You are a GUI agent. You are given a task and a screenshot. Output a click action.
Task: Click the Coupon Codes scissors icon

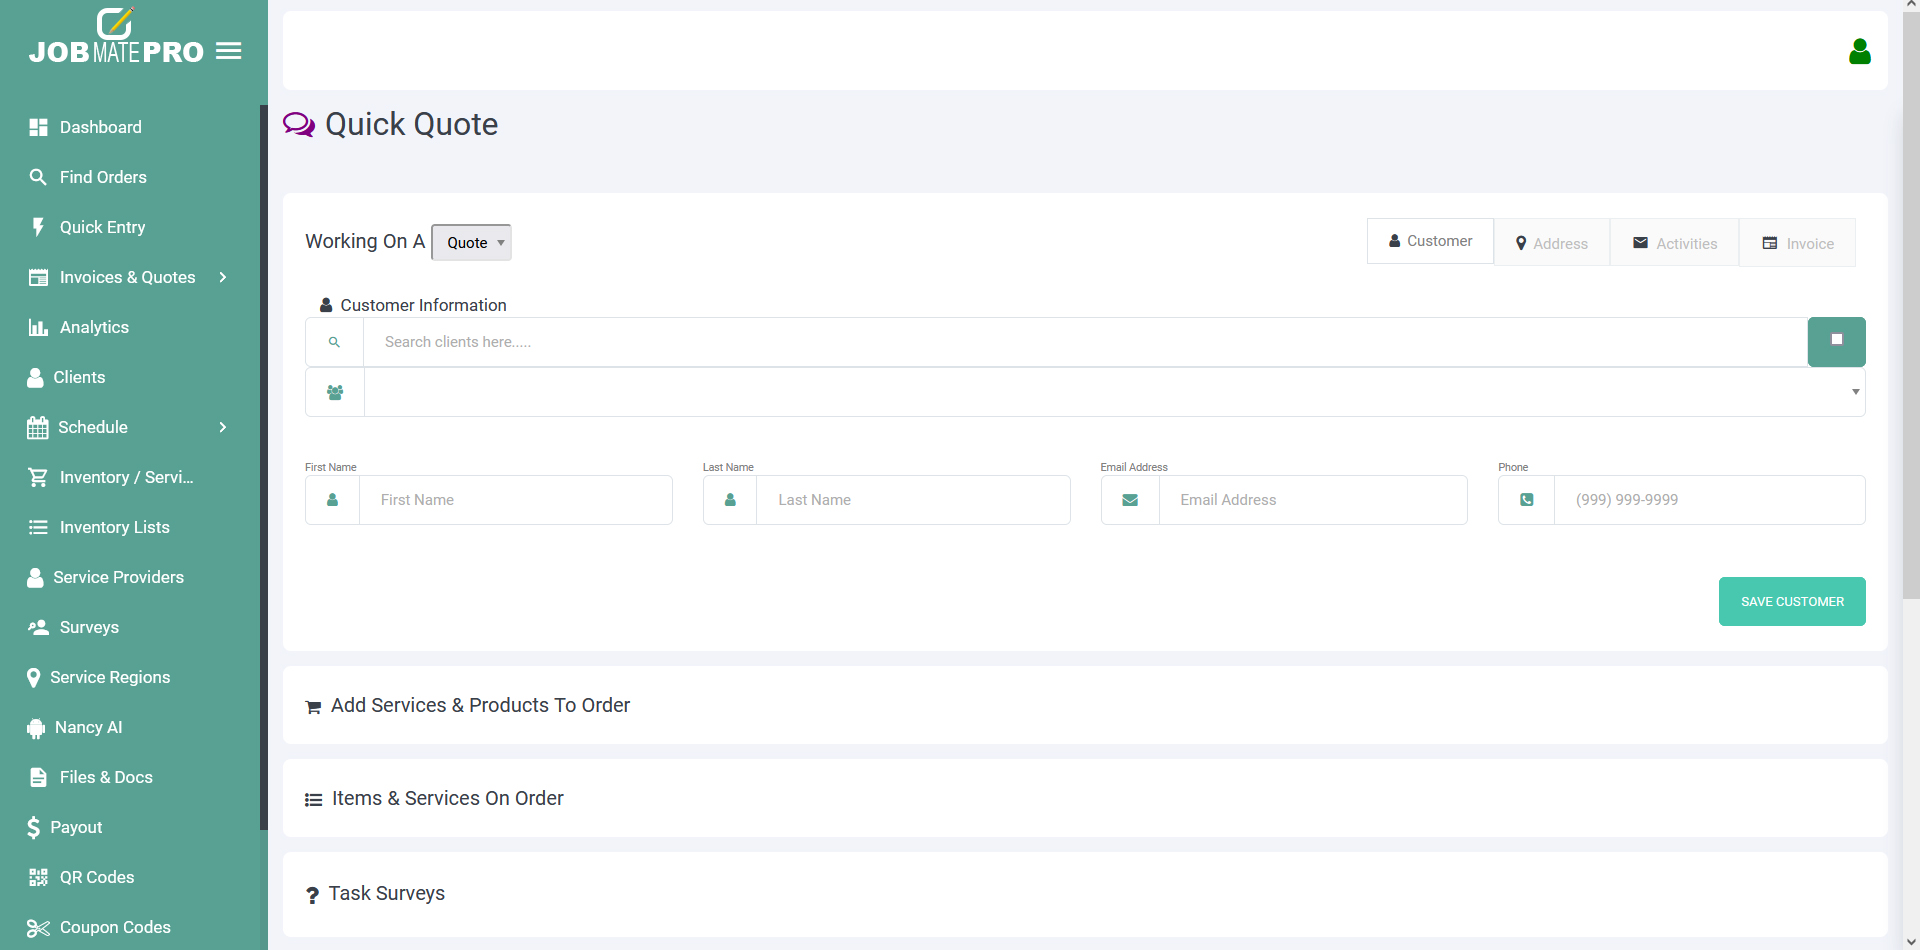(38, 928)
